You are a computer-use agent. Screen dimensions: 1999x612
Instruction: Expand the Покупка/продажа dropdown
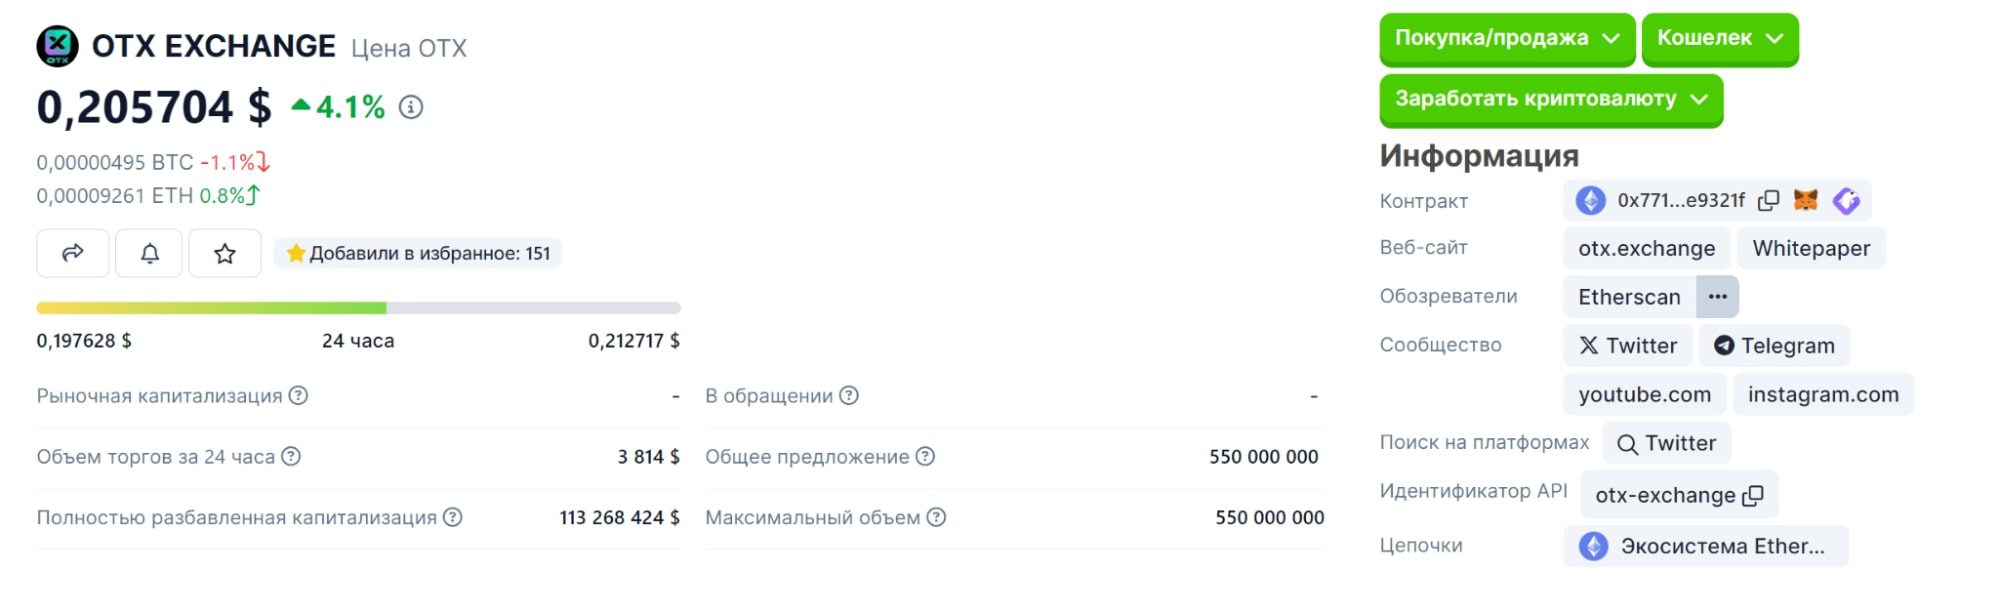click(x=1506, y=39)
